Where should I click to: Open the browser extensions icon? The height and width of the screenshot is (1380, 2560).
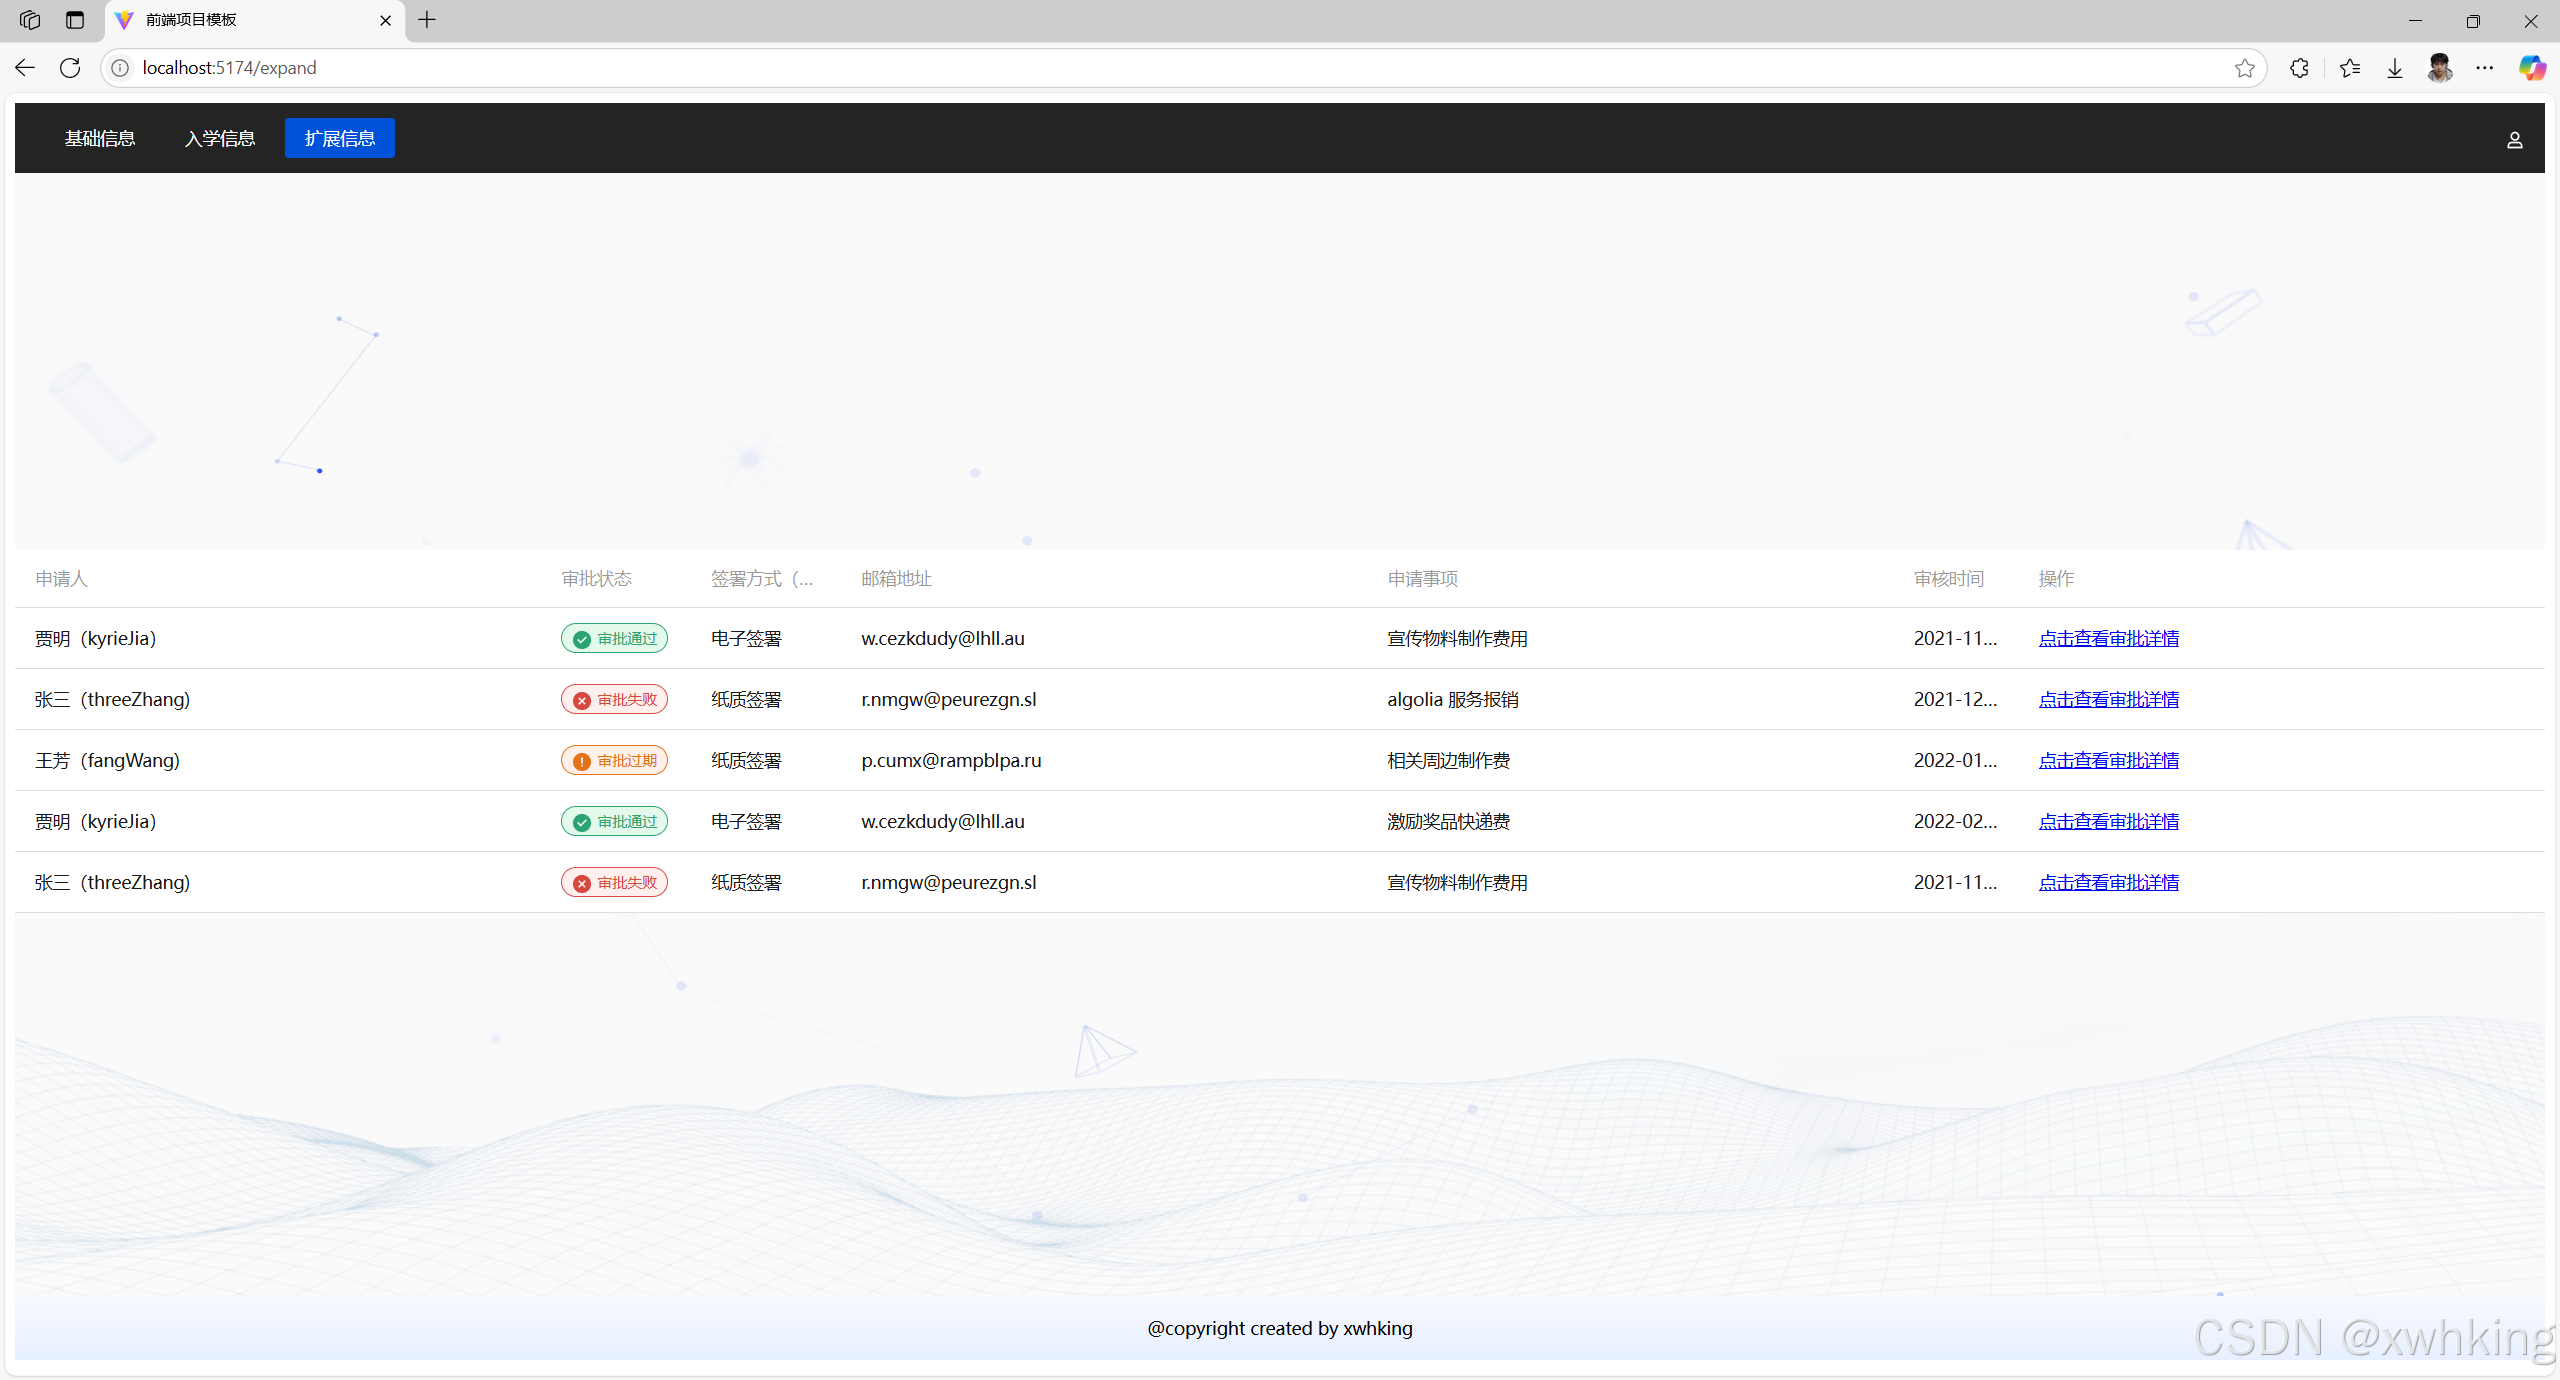click(2299, 68)
